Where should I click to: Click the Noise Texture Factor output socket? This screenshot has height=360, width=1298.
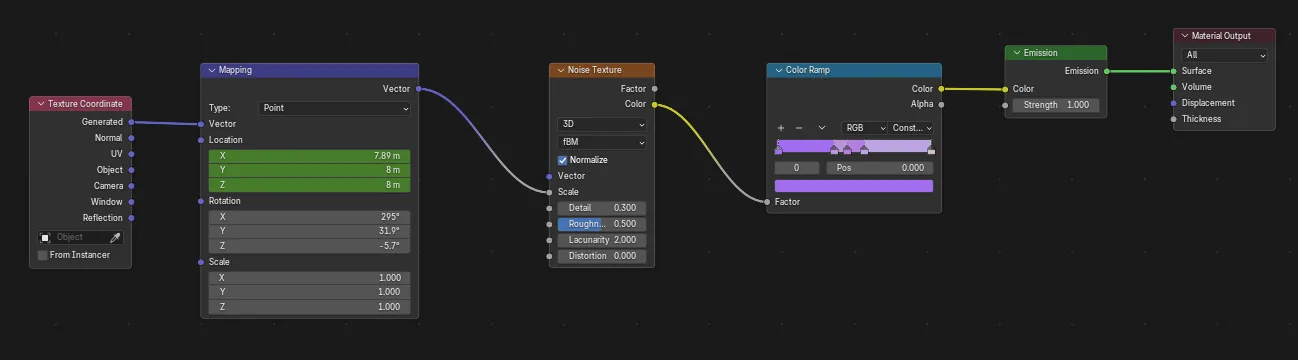pos(654,89)
